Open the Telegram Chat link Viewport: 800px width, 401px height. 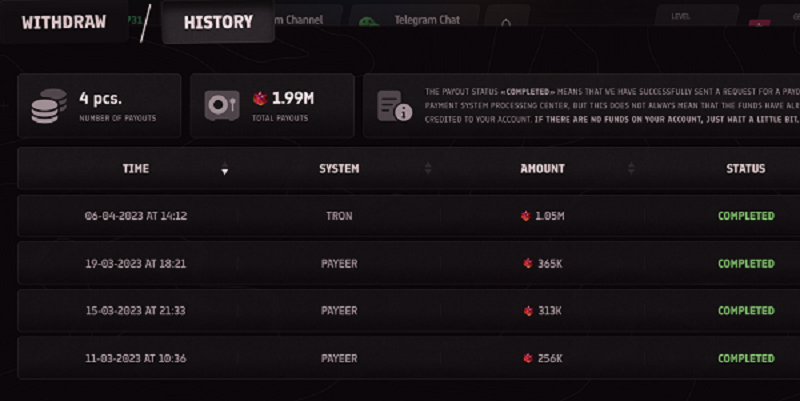click(x=419, y=21)
